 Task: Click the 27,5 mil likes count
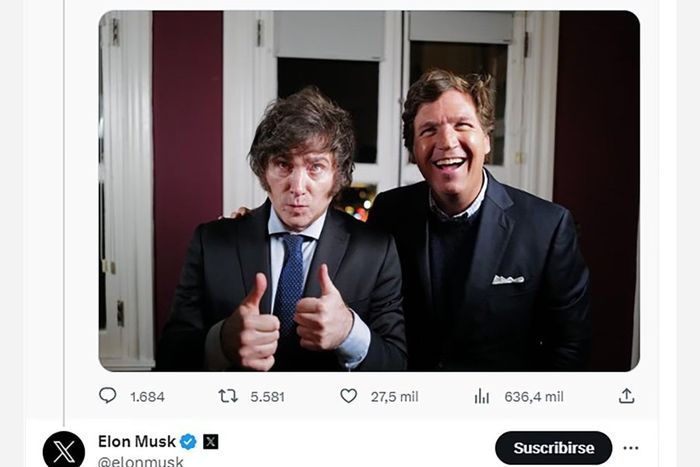click(394, 397)
